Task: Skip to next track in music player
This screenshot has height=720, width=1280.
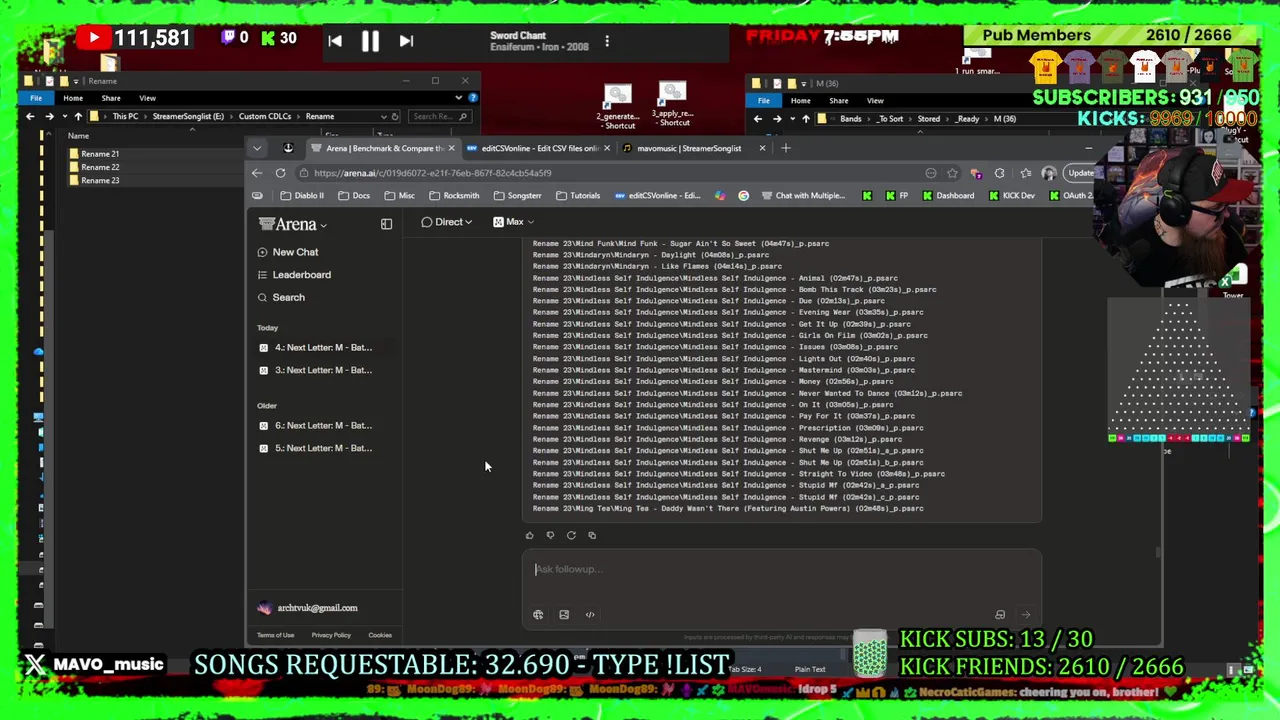Action: click(406, 41)
